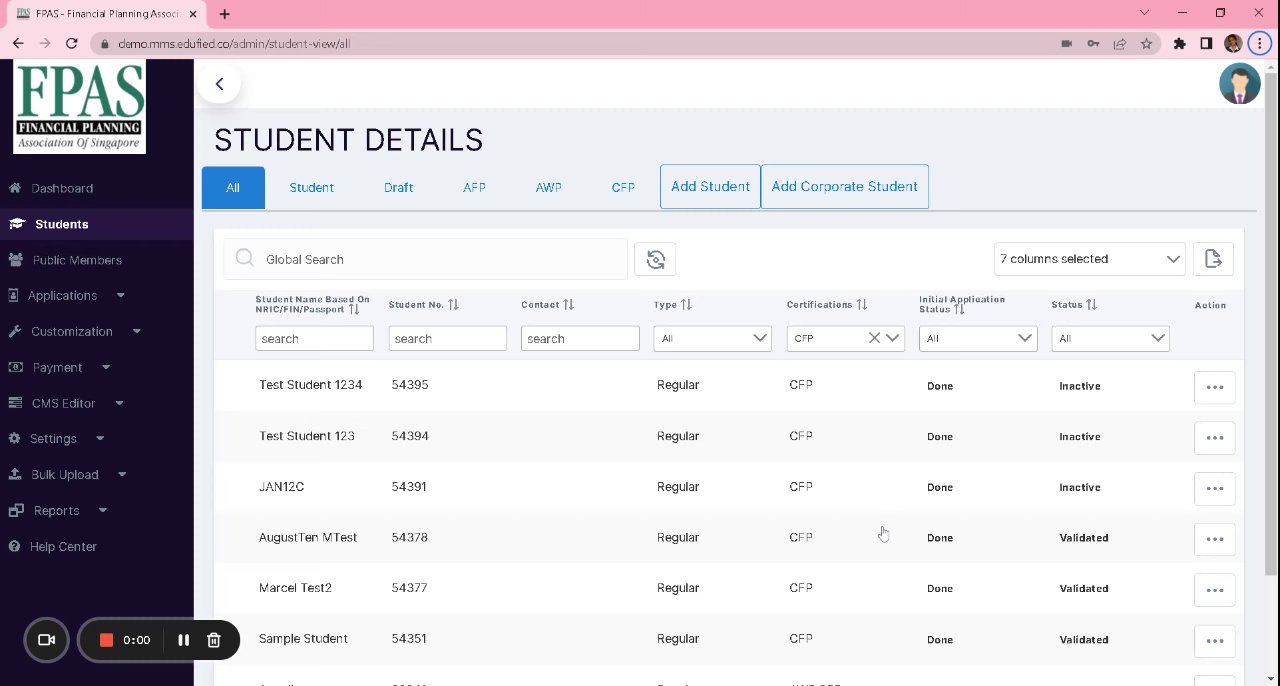Select the All tab
1280x686 pixels.
pos(233,188)
